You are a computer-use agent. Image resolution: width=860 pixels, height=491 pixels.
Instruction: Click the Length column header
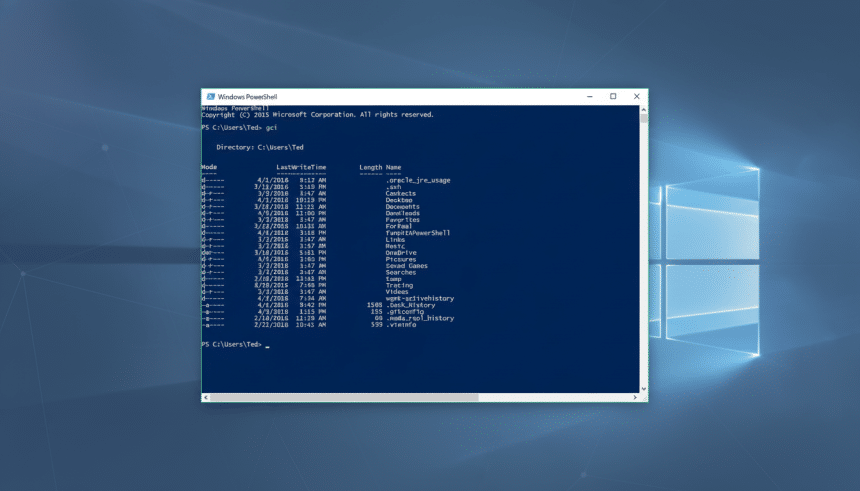pos(370,167)
